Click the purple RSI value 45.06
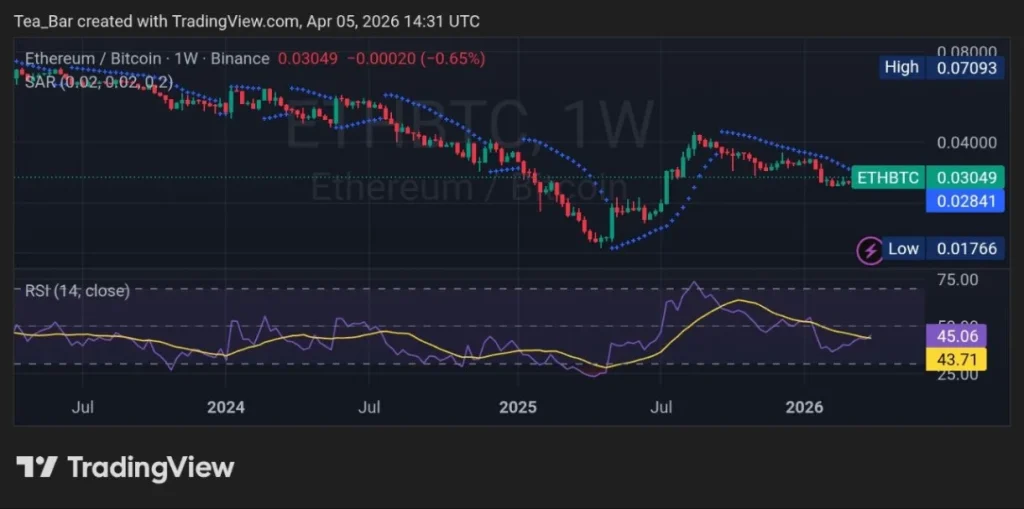The width and height of the screenshot is (1024, 509). 956,336
